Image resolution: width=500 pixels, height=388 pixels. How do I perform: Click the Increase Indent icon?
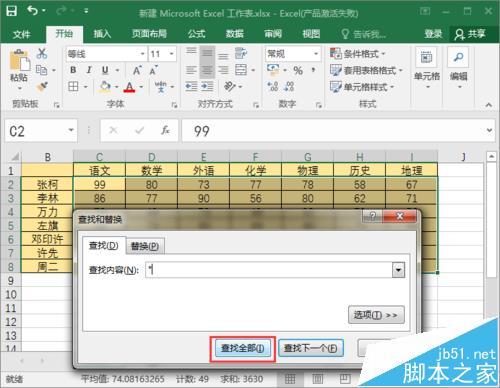pyautogui.click(x=207, y=87)
